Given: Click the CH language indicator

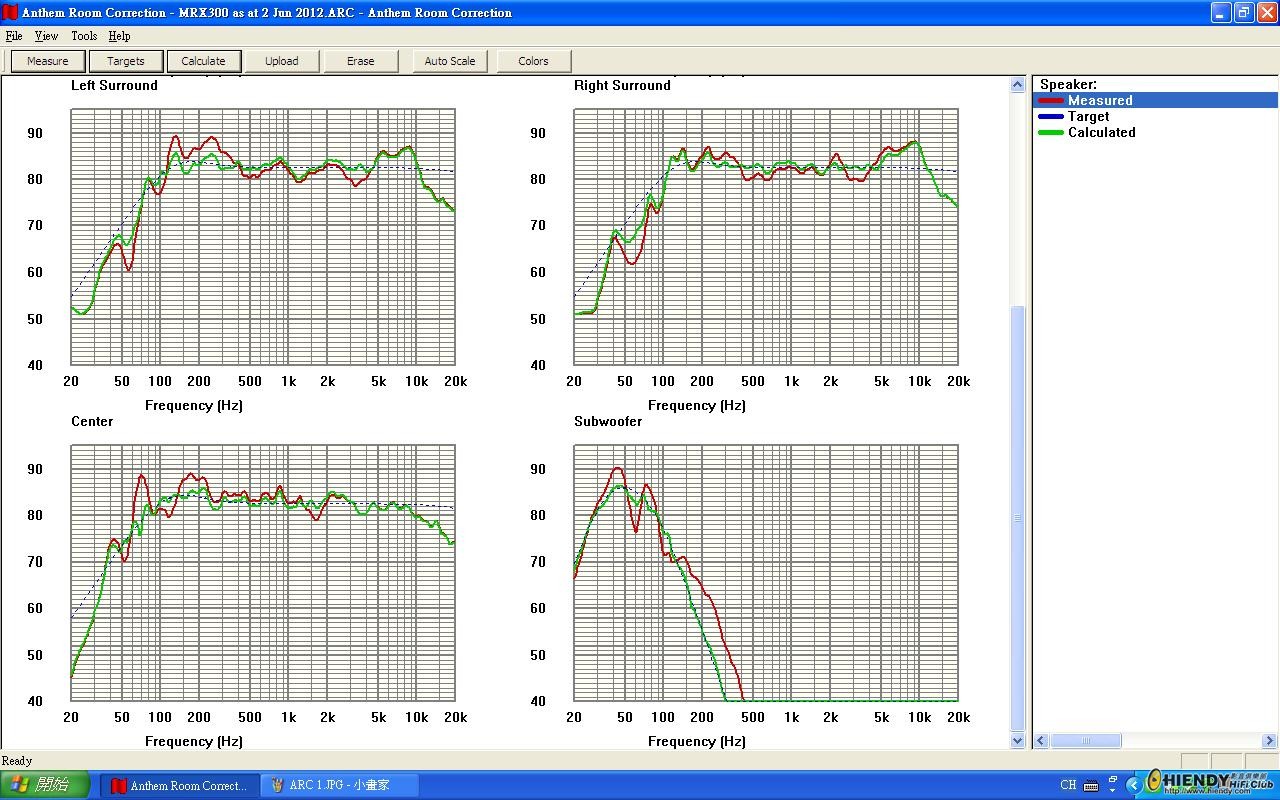Looking at the screenshot, I should tap(1068, 786).
